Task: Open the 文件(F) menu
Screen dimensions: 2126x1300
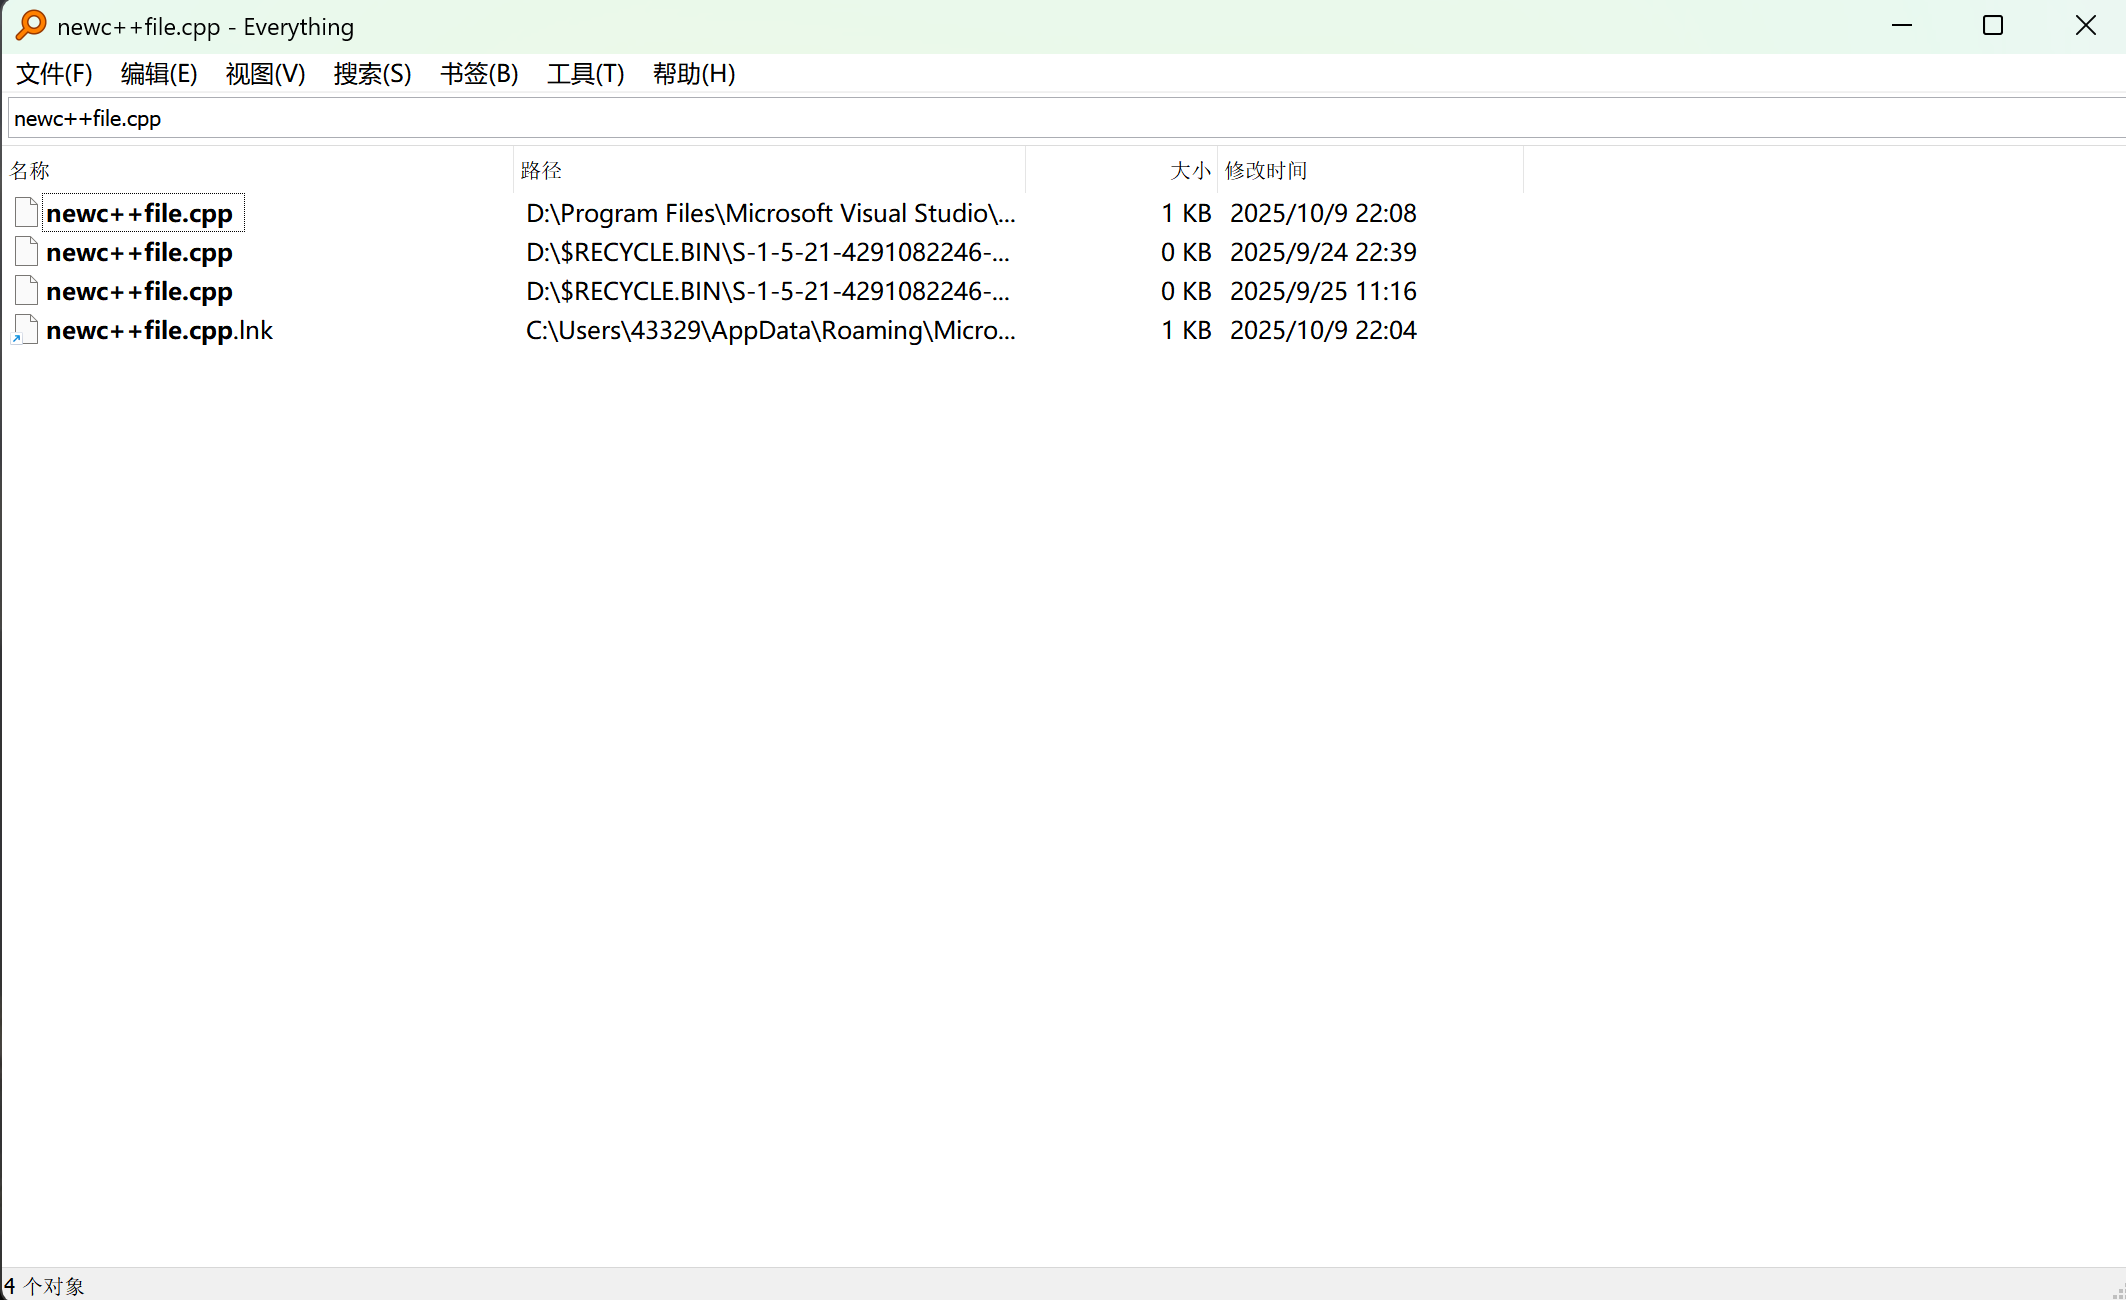Action: tap(54, 74)
